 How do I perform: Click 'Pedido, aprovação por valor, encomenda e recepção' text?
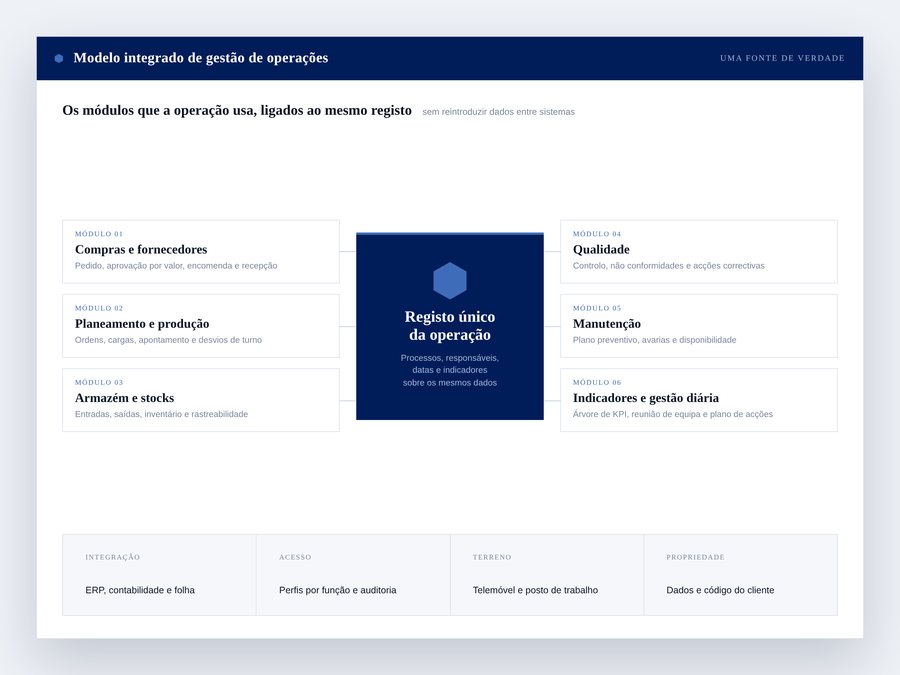176,266
